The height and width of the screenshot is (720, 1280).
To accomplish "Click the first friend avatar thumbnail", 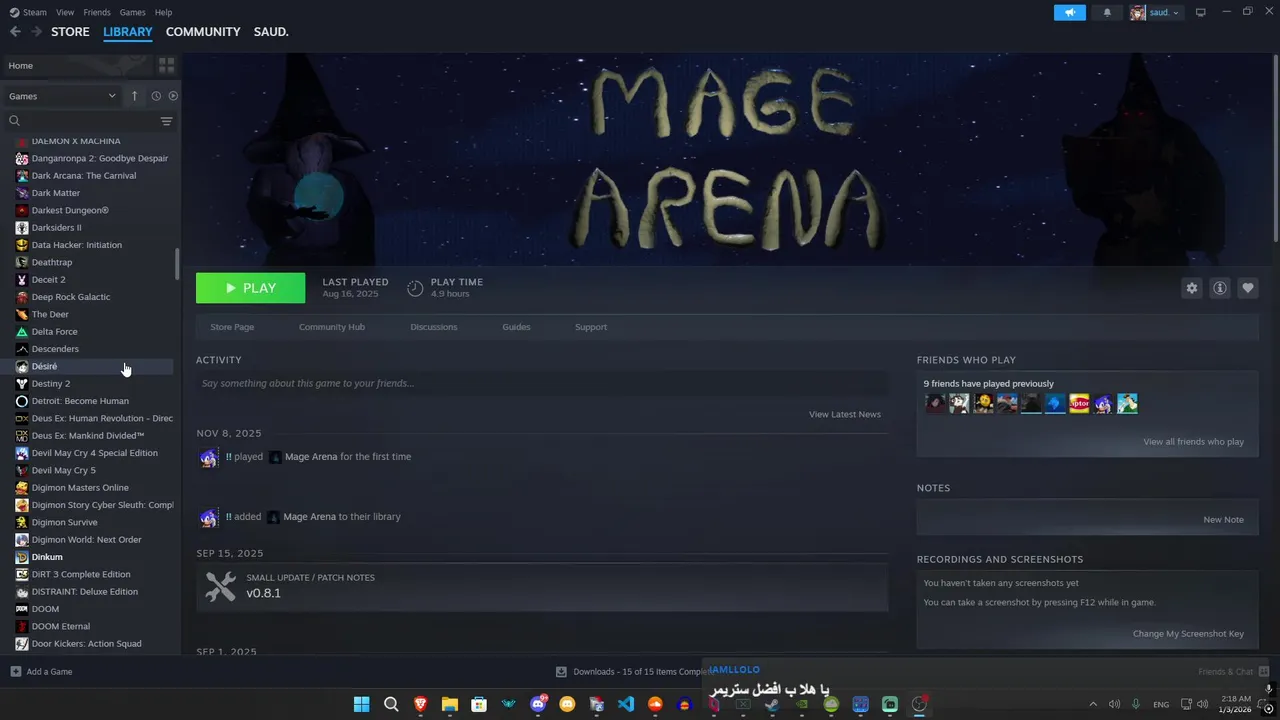I will (935, 404).
